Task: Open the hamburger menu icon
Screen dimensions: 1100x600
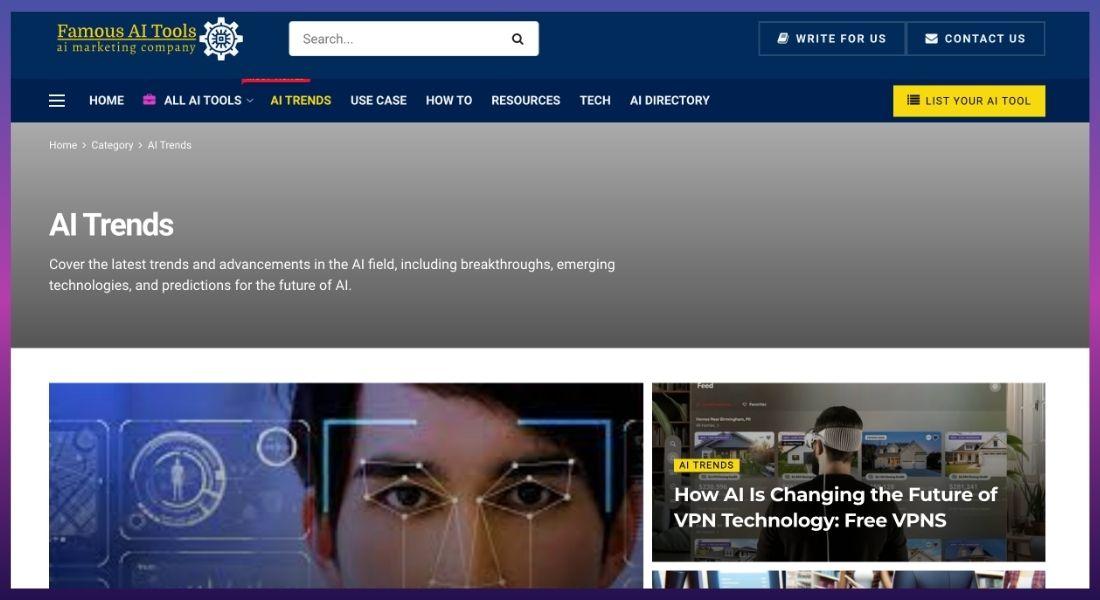Action: (57, 101)
